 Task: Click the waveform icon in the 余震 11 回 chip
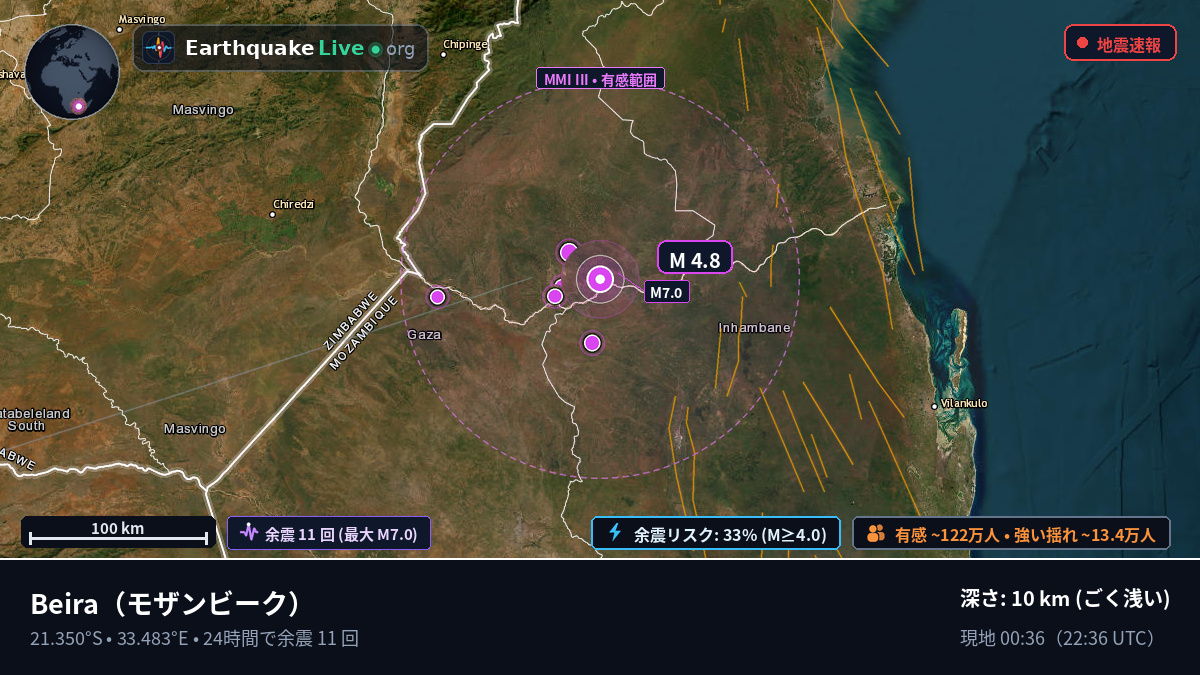click(x=249, y=533)
